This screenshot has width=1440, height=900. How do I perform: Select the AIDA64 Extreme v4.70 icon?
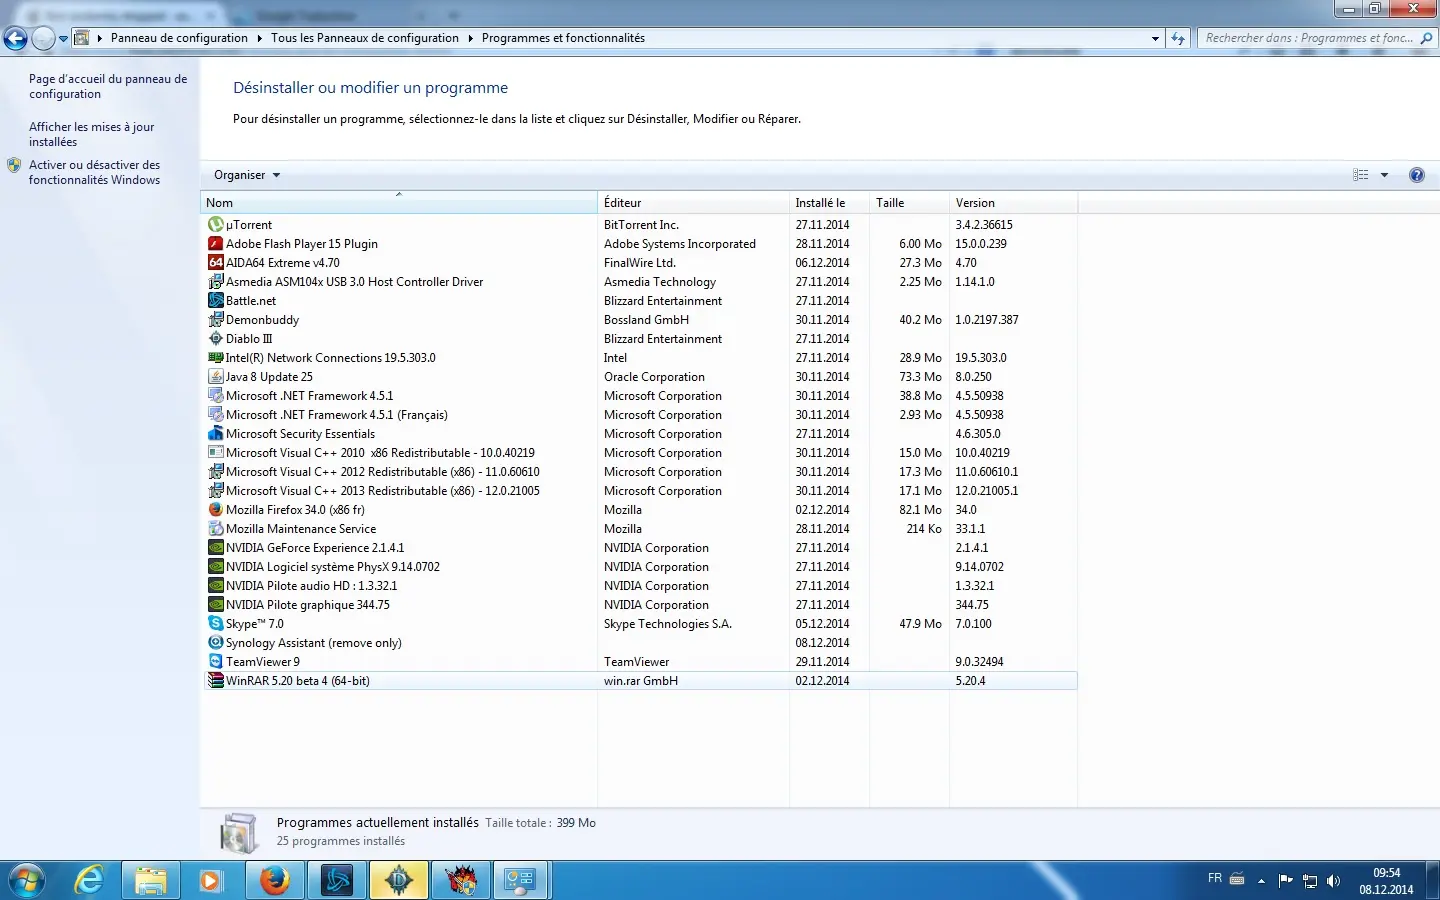pos(215,263)
